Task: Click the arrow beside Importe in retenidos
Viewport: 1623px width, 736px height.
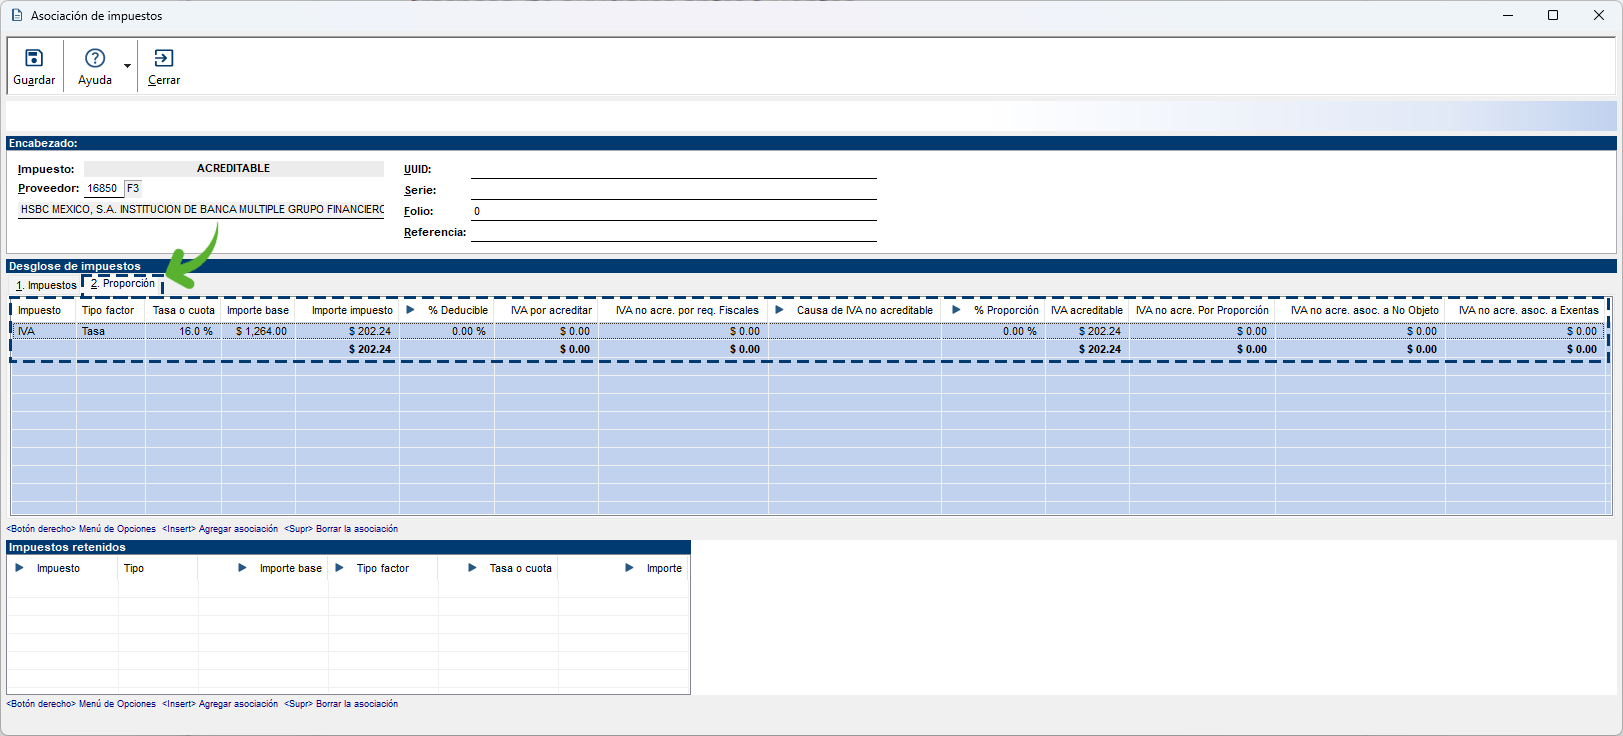Action: (629, 568)
